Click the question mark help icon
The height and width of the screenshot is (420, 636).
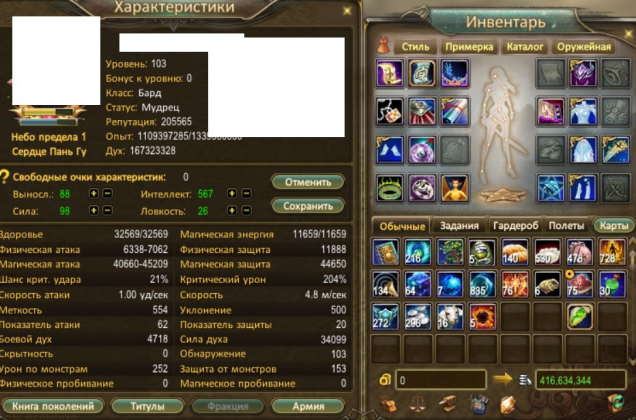4,177
